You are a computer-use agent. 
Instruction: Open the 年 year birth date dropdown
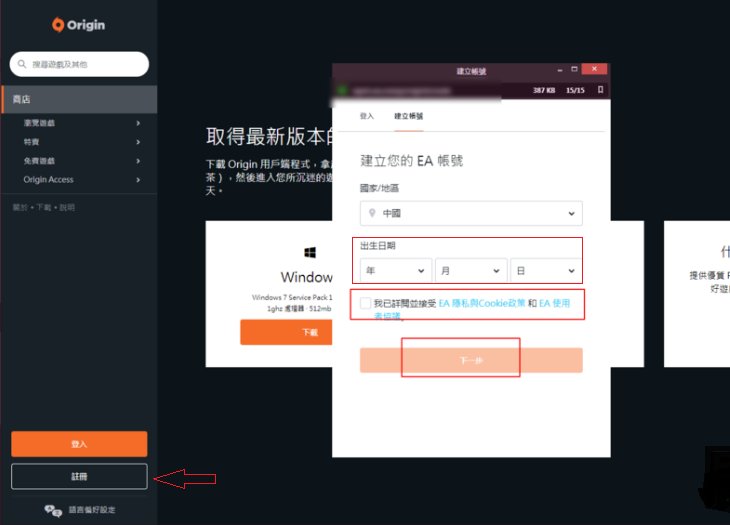click(396, 270)
